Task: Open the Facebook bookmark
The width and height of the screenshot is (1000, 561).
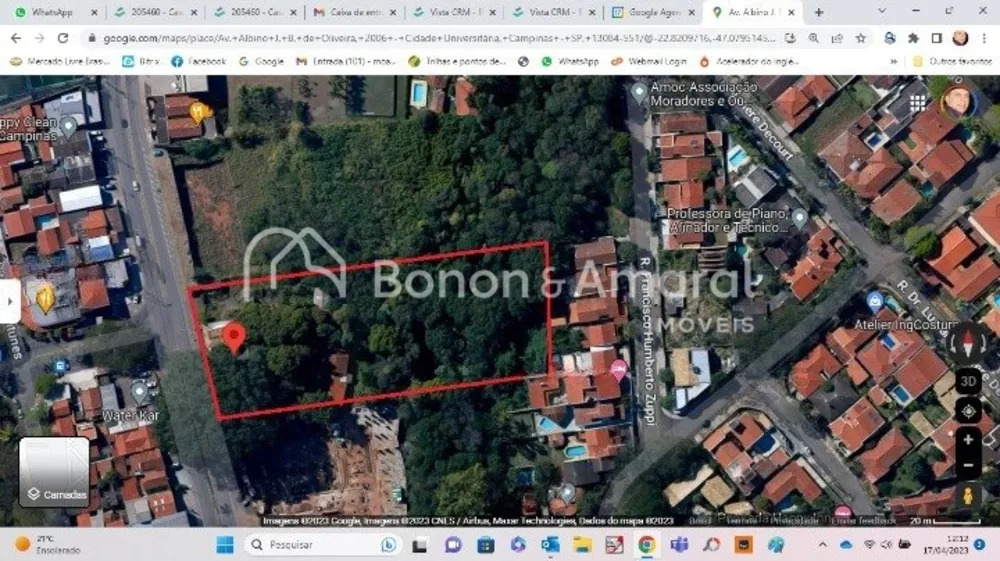Action: [198, 61]
